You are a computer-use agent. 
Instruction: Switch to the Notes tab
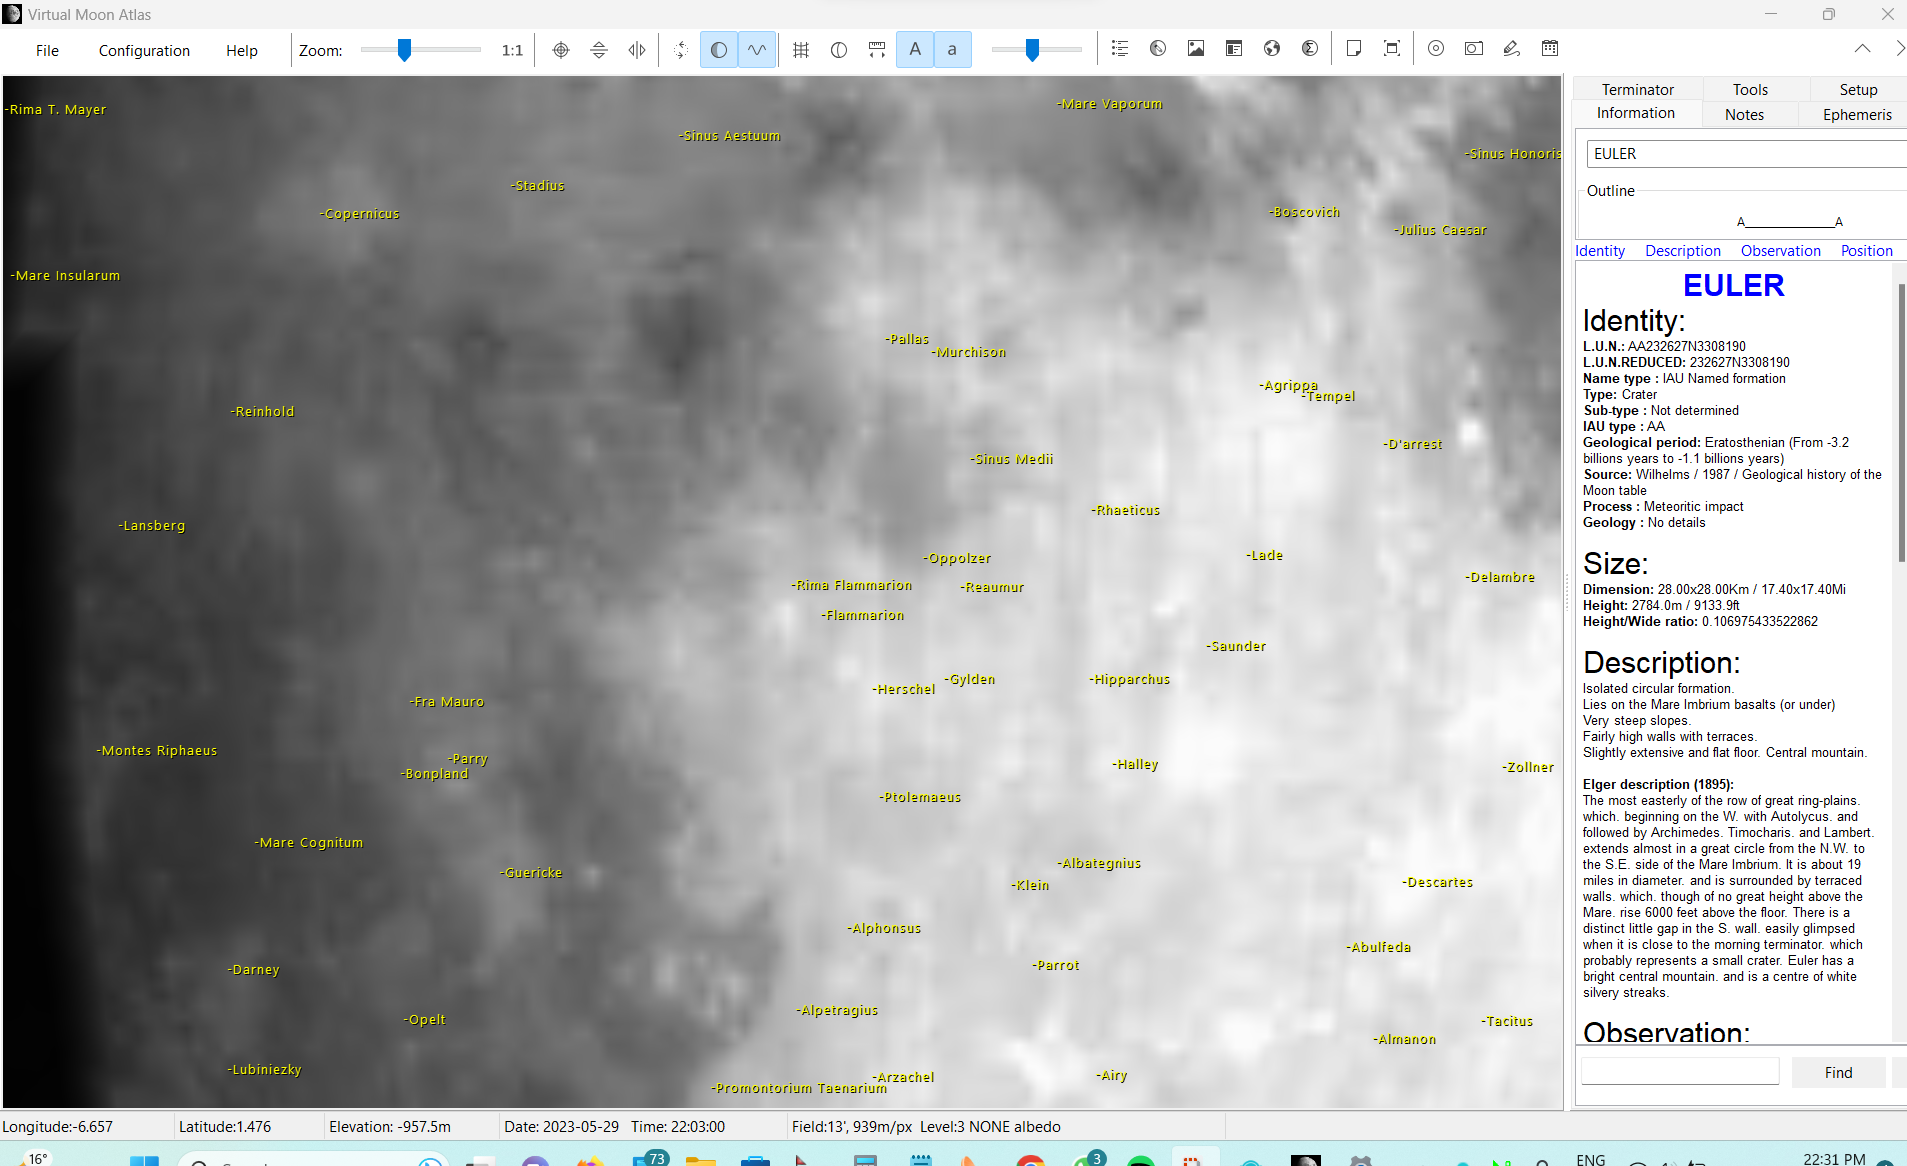[x=1744, y=114]
